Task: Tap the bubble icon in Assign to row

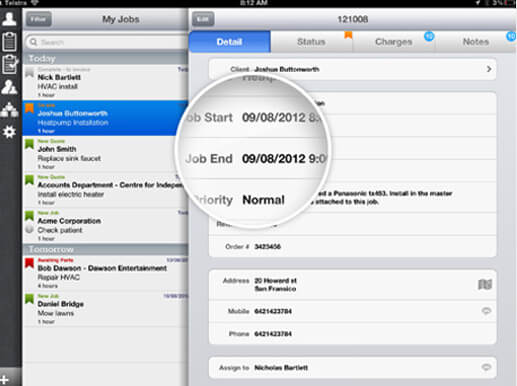Action: pos(486,367)
